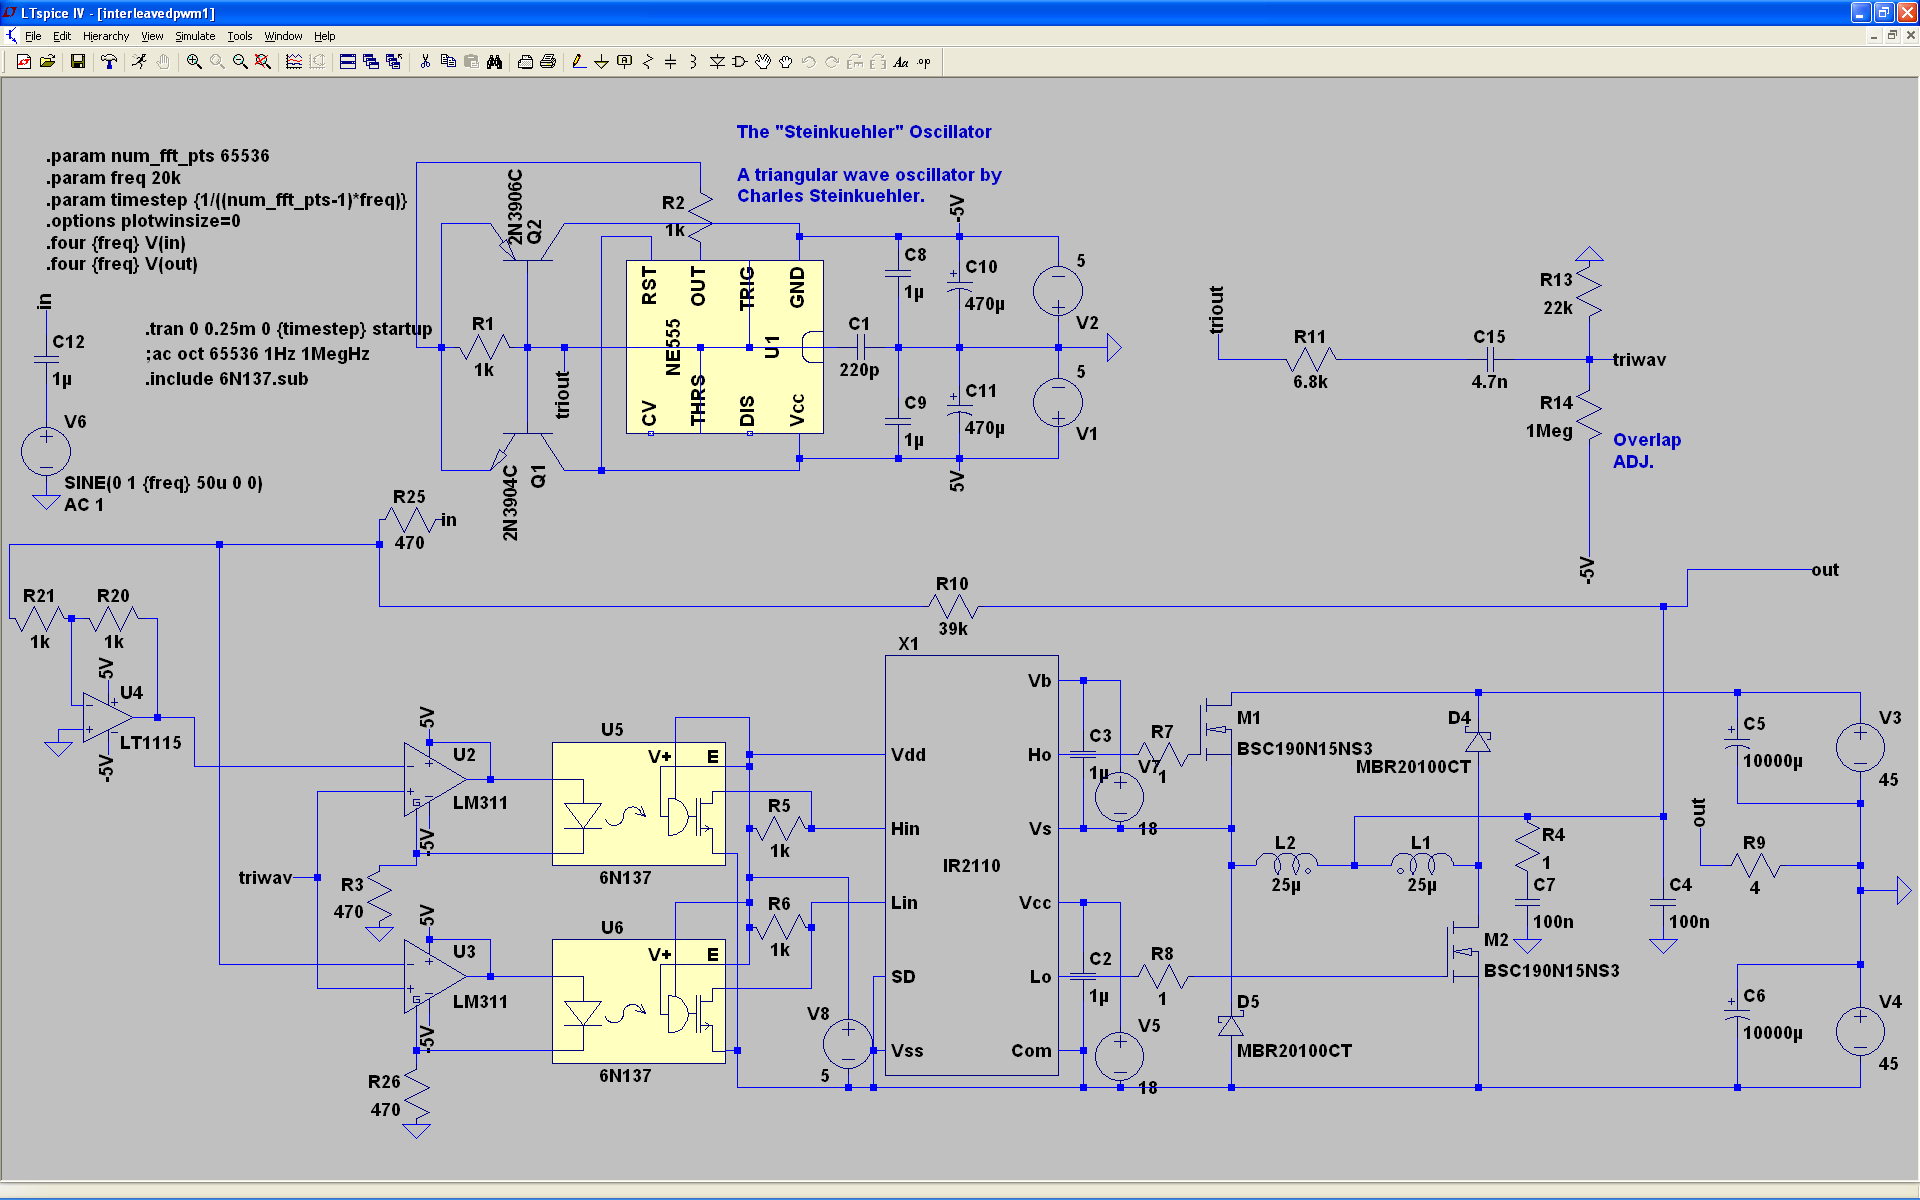
Task: Click the M1 'BSC190N15NS3' MOSFET label
Action: [x=1305, y=749]
